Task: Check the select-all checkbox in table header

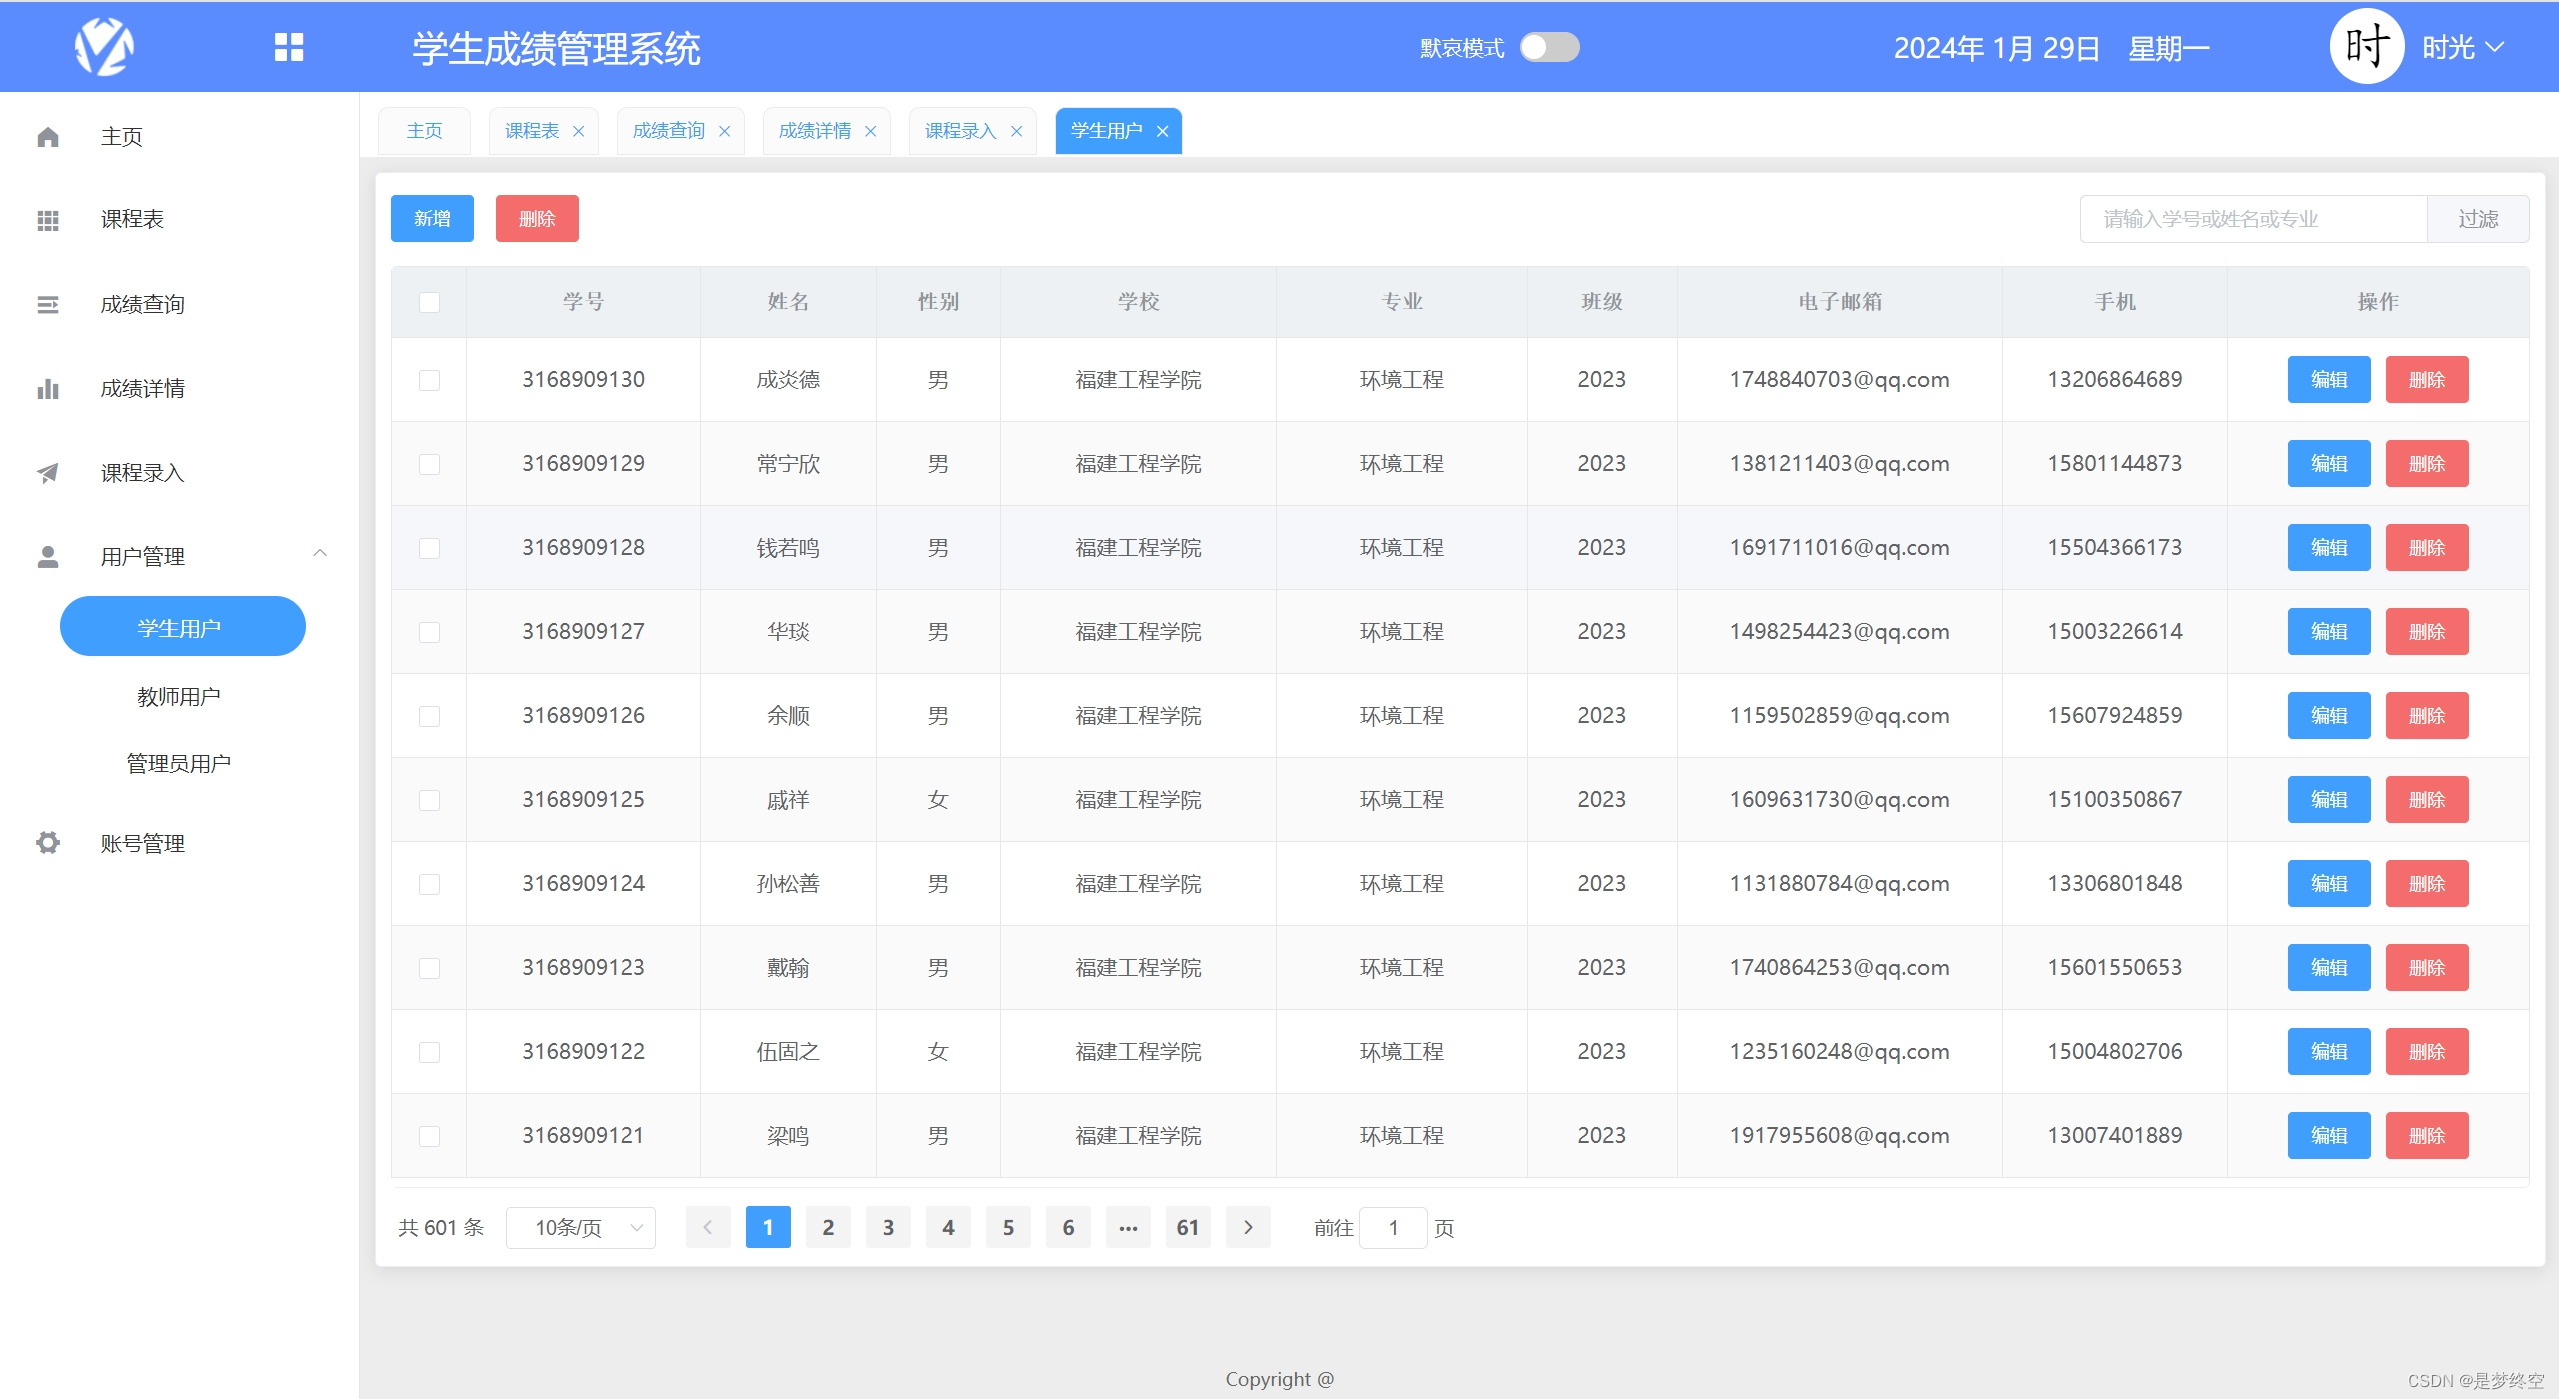Action: (x=428, y=301)
